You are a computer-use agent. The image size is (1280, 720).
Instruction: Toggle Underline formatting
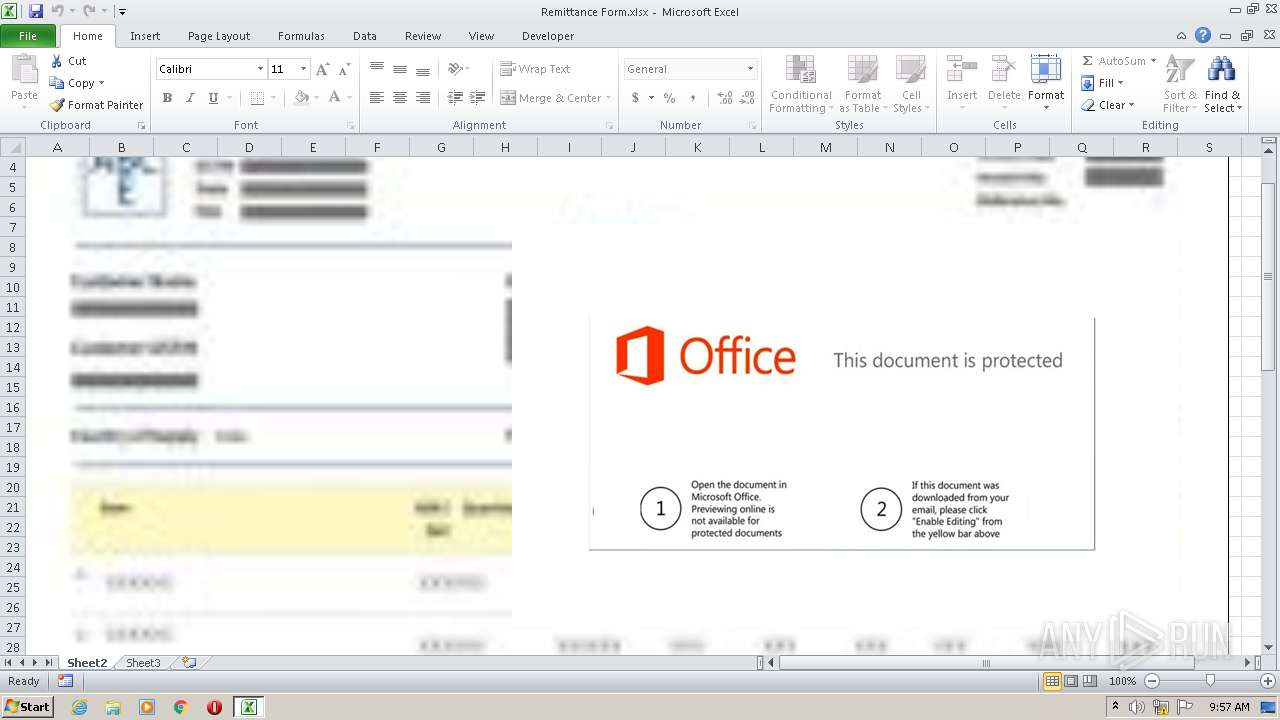tap(213, 98)
